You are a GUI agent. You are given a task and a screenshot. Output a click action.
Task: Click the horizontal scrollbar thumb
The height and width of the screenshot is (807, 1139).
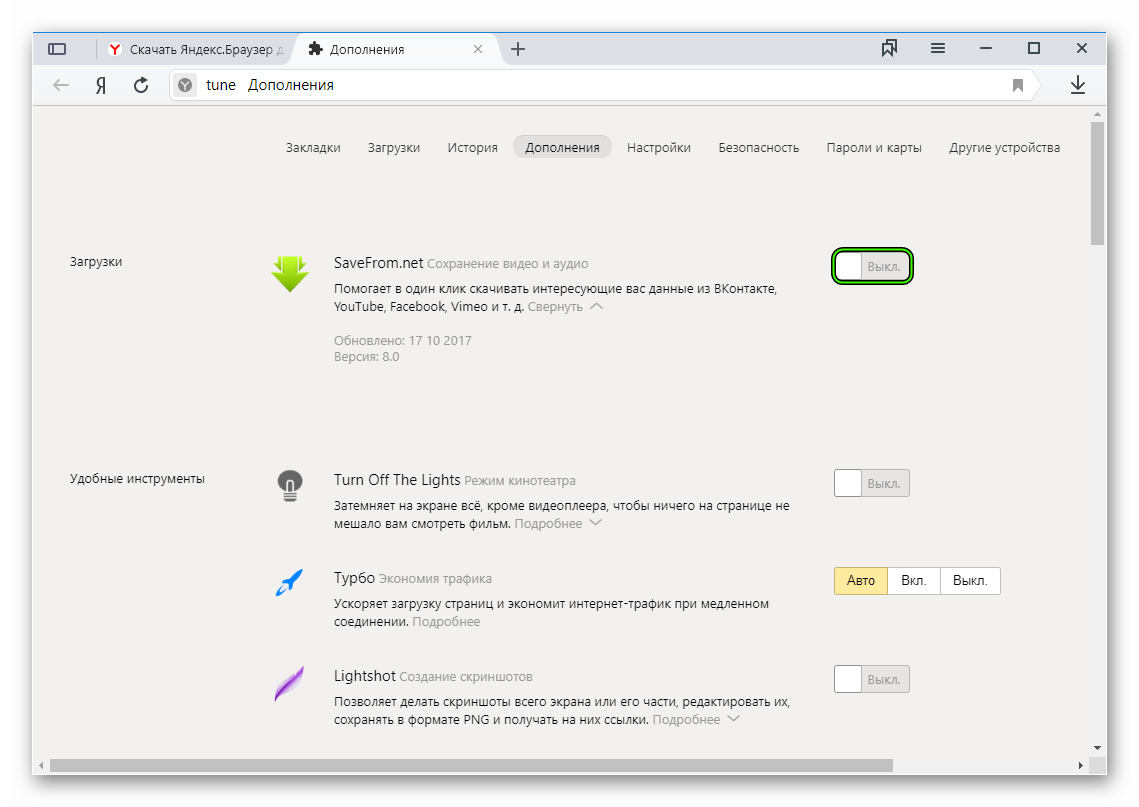coord(471,766)
